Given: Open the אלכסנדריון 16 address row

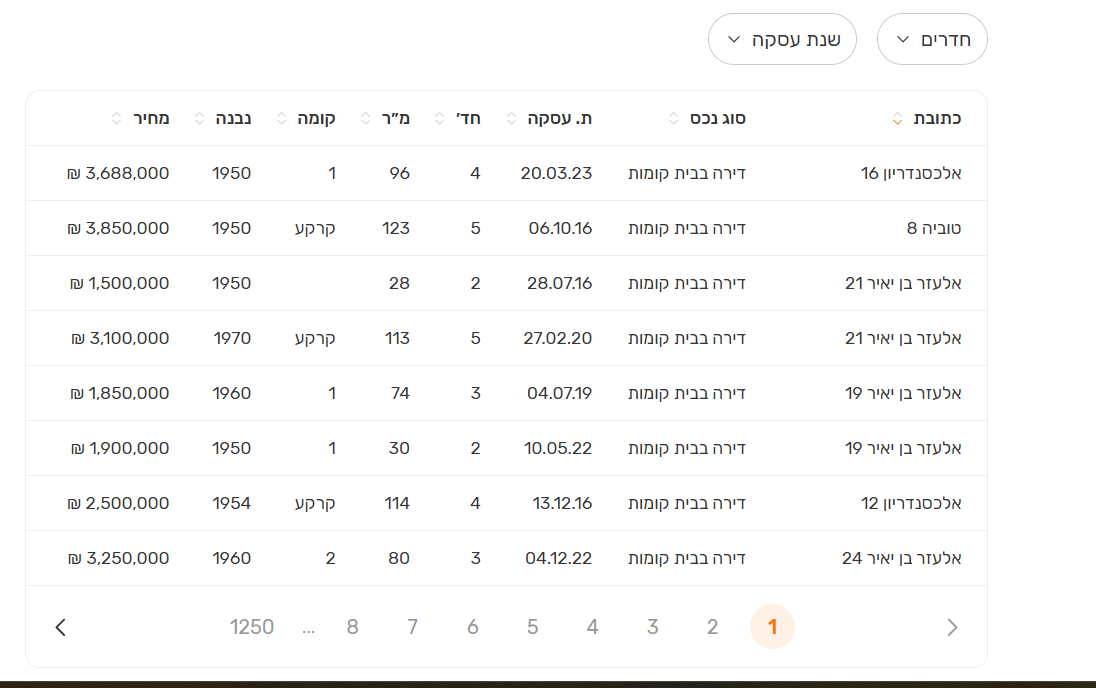Looking at the screenshot, I should tap(911, 173).
